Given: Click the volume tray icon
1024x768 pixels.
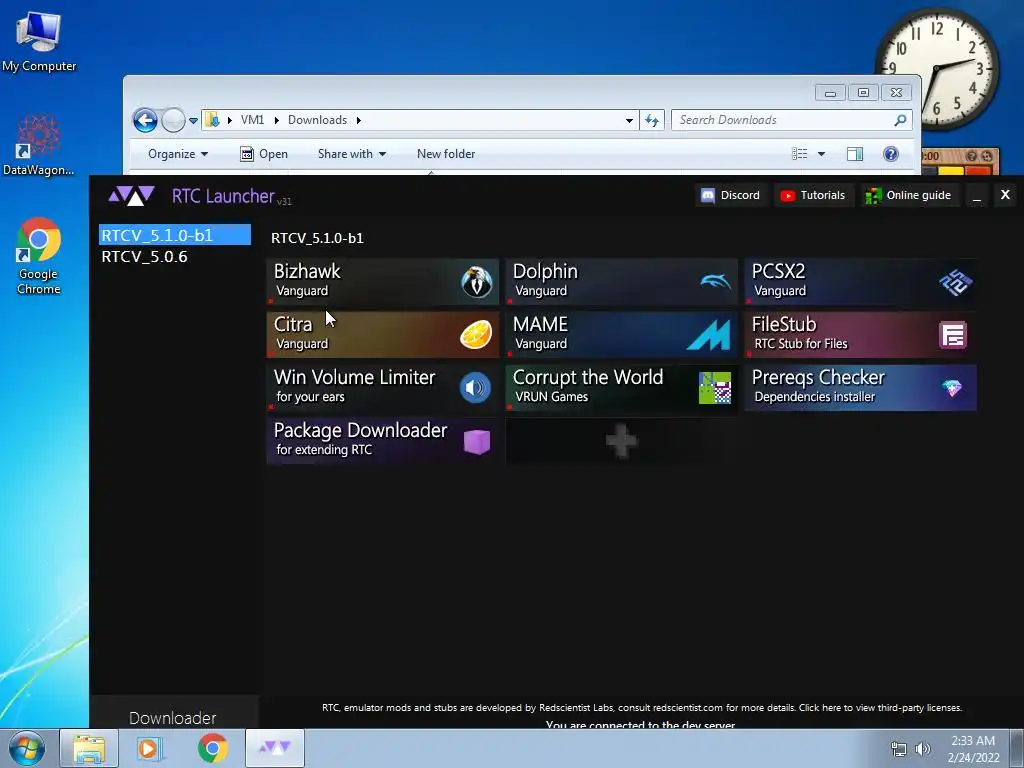Looking at the screenshot, I should pos(923,749).
